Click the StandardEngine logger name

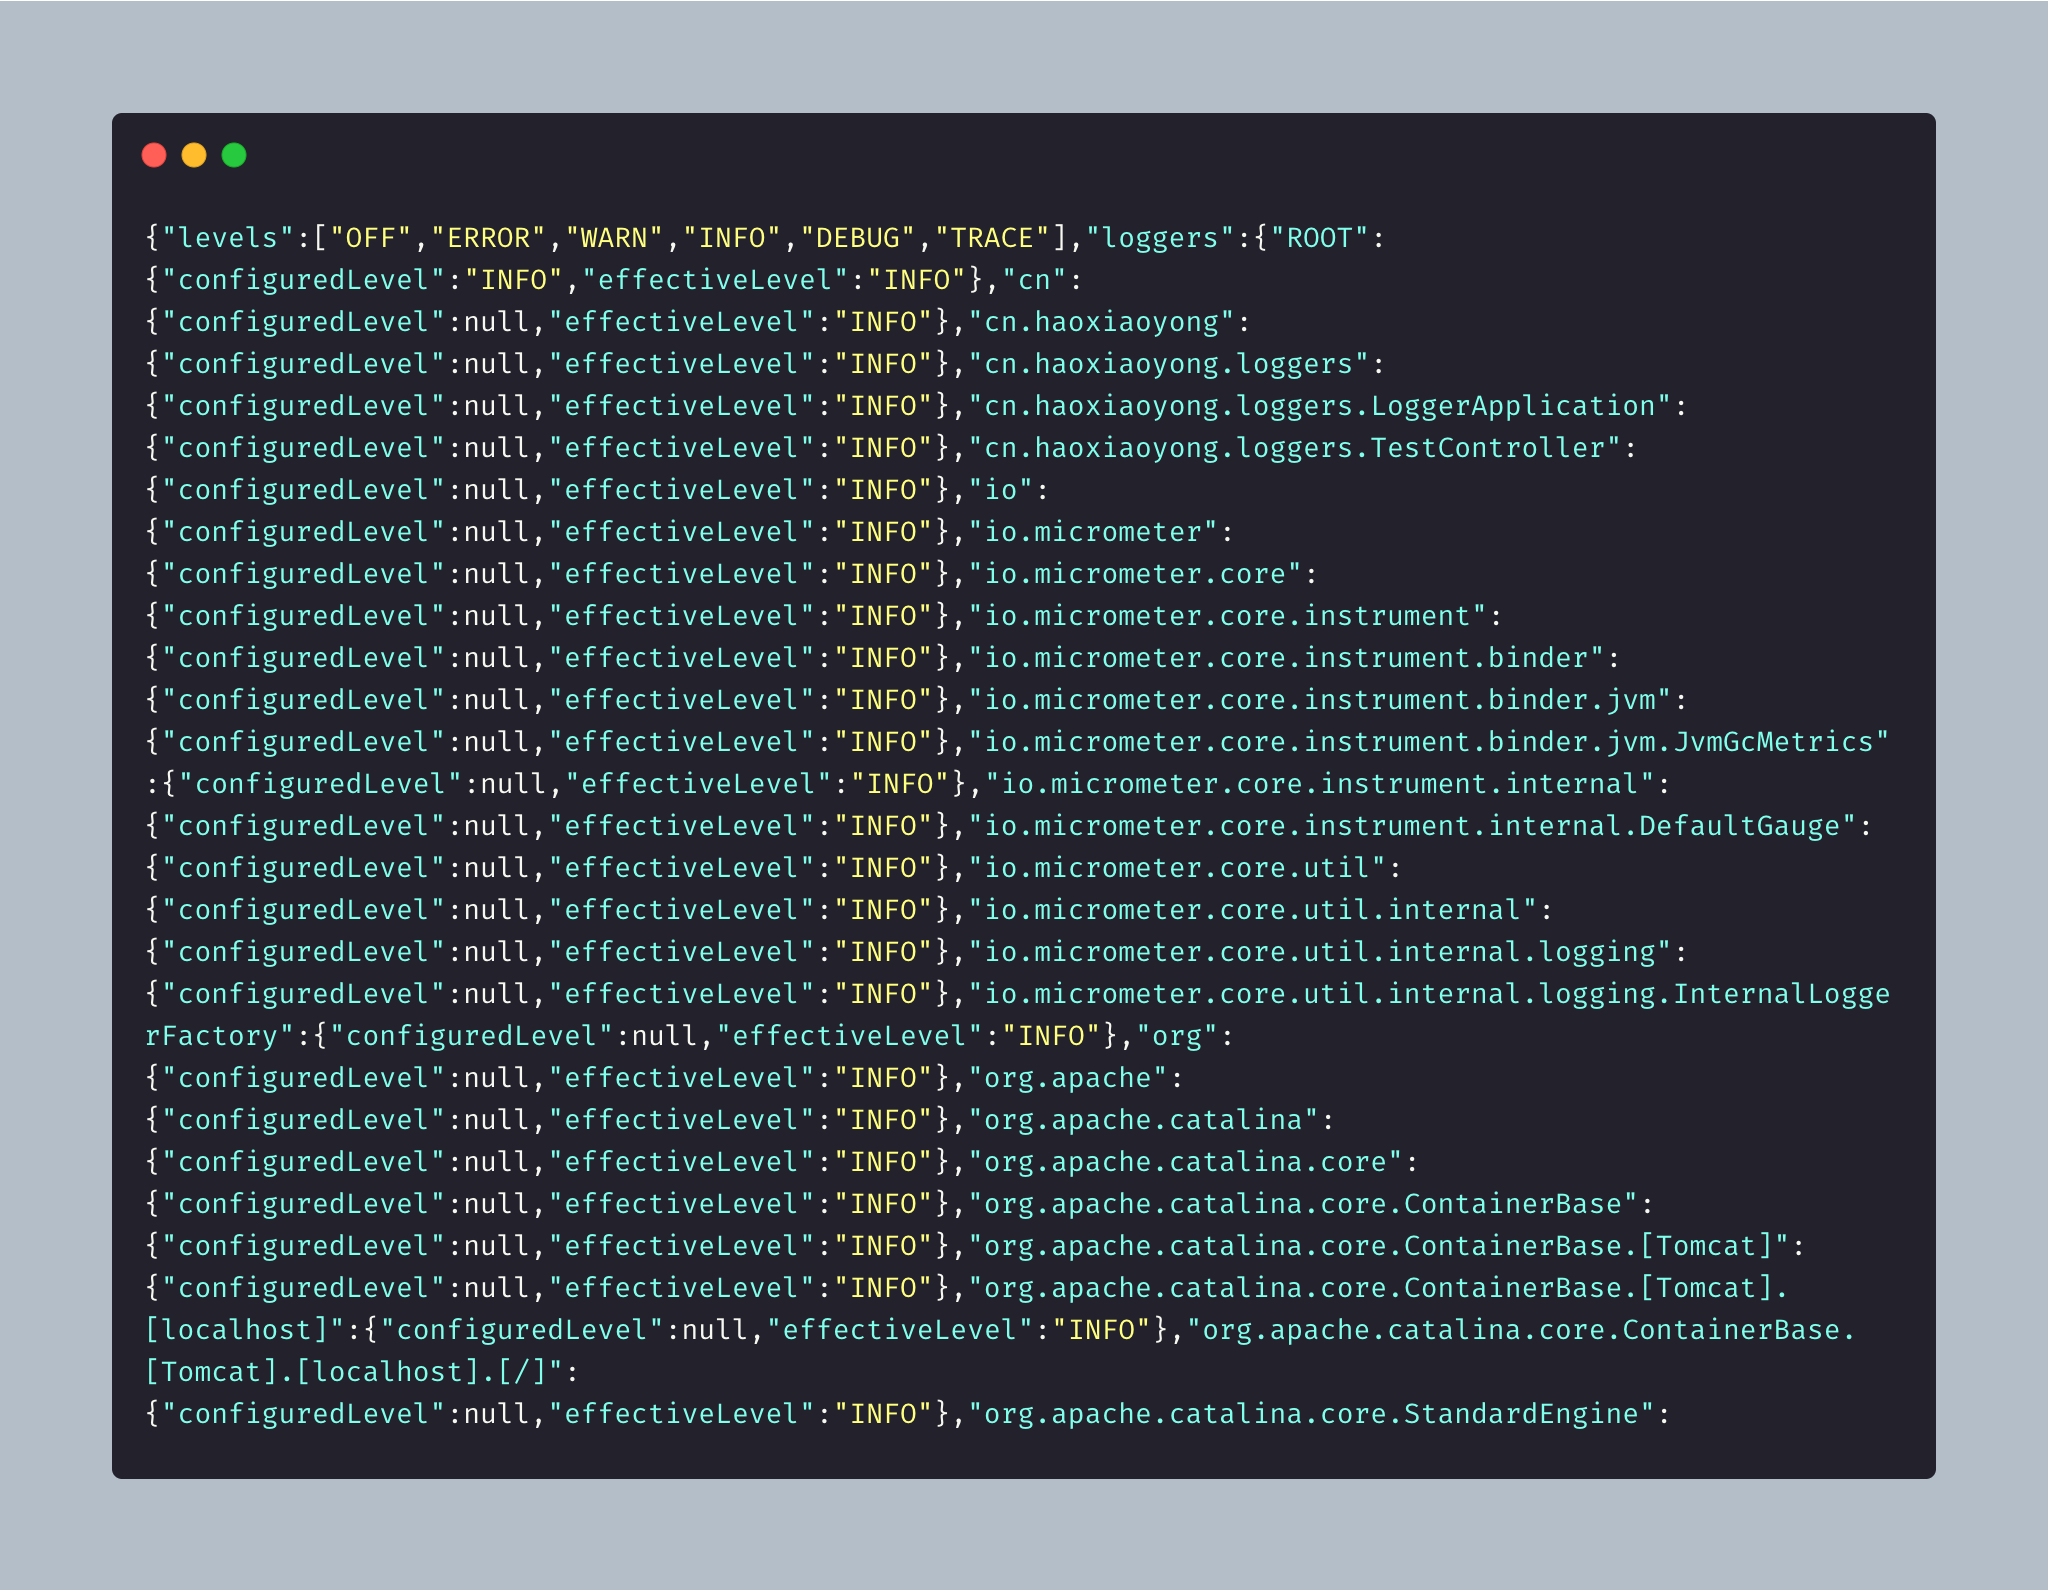tap(1312, 1414)
